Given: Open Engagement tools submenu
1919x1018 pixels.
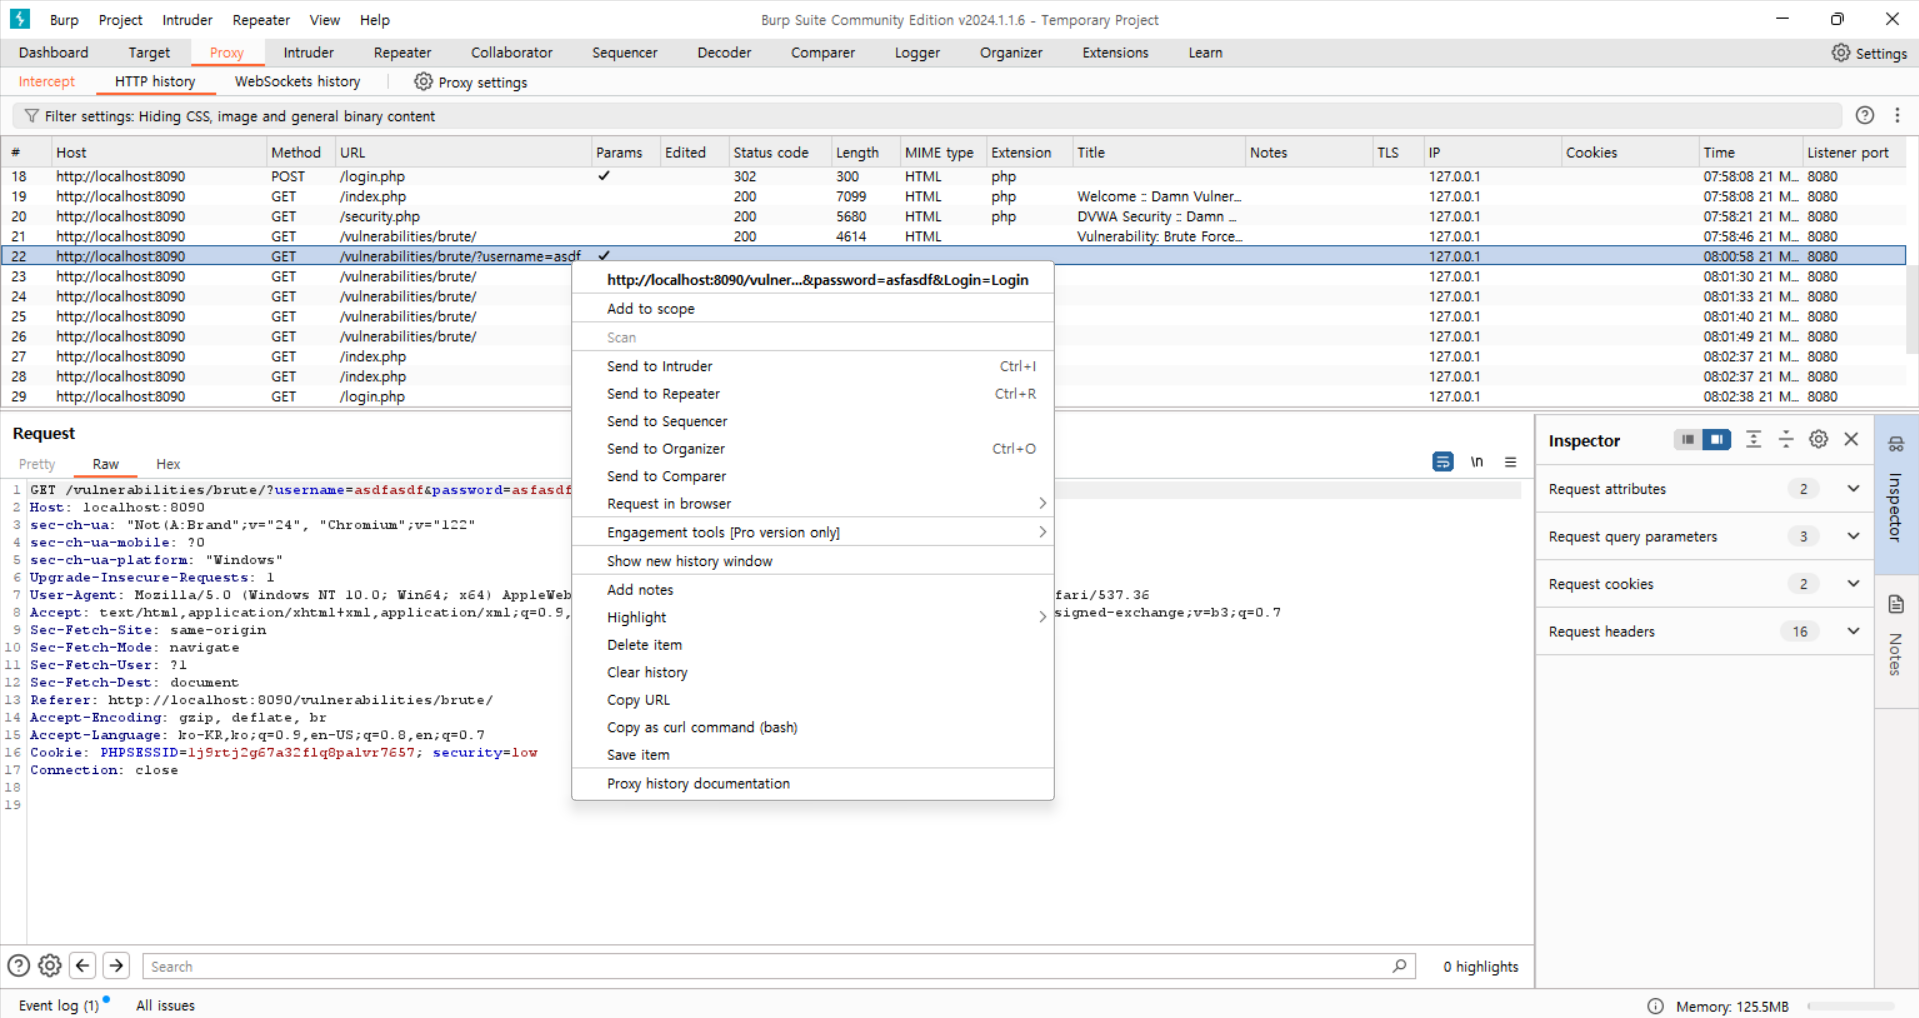Looking at the screenshot, I should 813,533.
